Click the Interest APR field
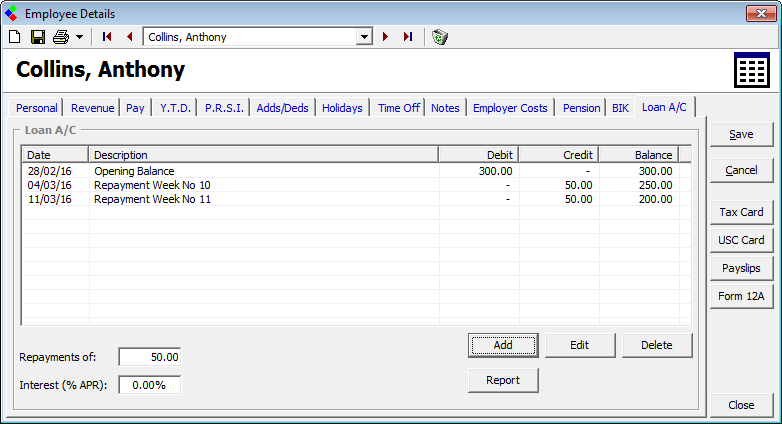Viewport: 782px width, 424px height. pyautogui.click(x=150, y=385)
